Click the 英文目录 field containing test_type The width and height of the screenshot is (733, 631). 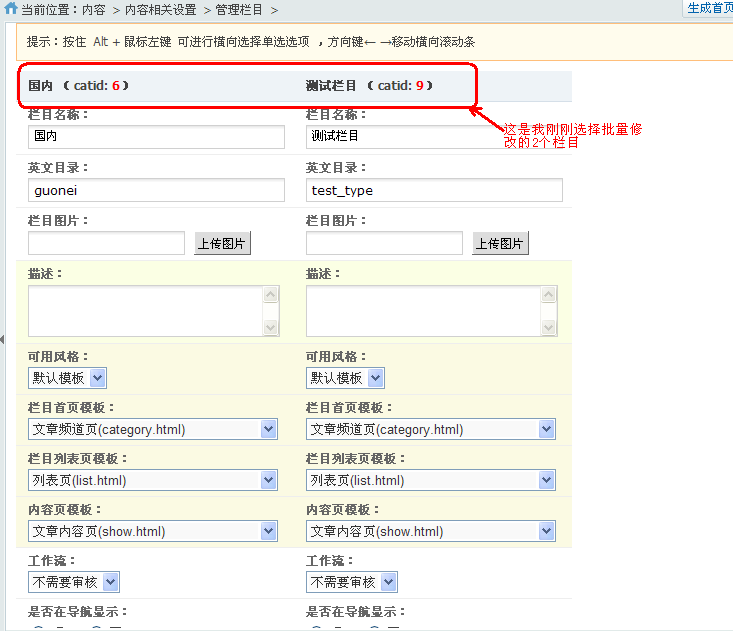point(434,190)
